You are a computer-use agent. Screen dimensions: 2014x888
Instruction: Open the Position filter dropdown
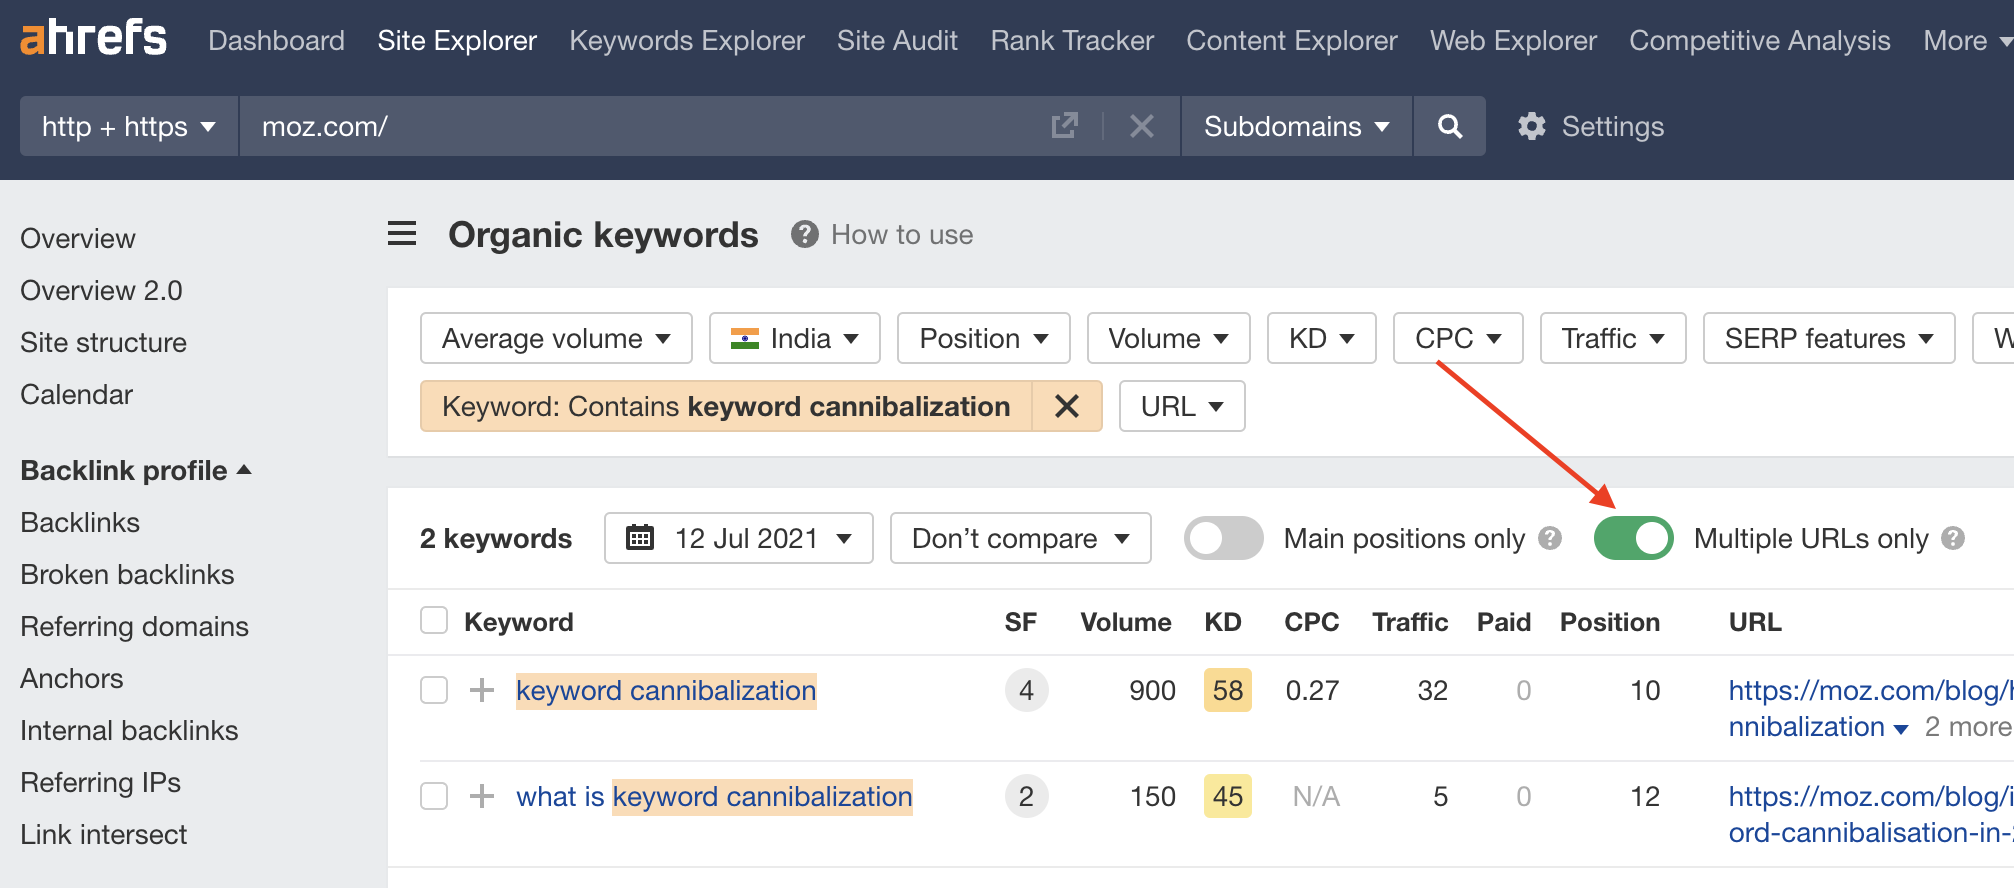984,338
